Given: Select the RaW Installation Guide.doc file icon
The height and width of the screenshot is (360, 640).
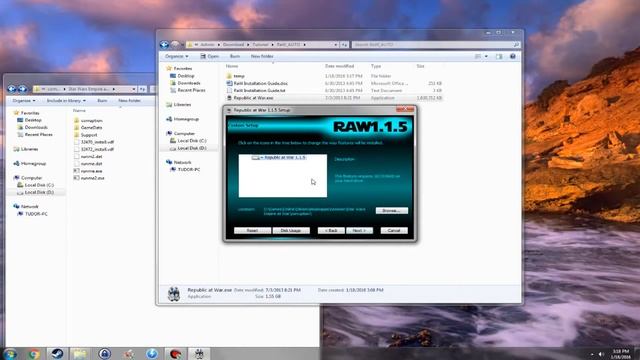Looking at the screenshot, I should pos(229,83).
